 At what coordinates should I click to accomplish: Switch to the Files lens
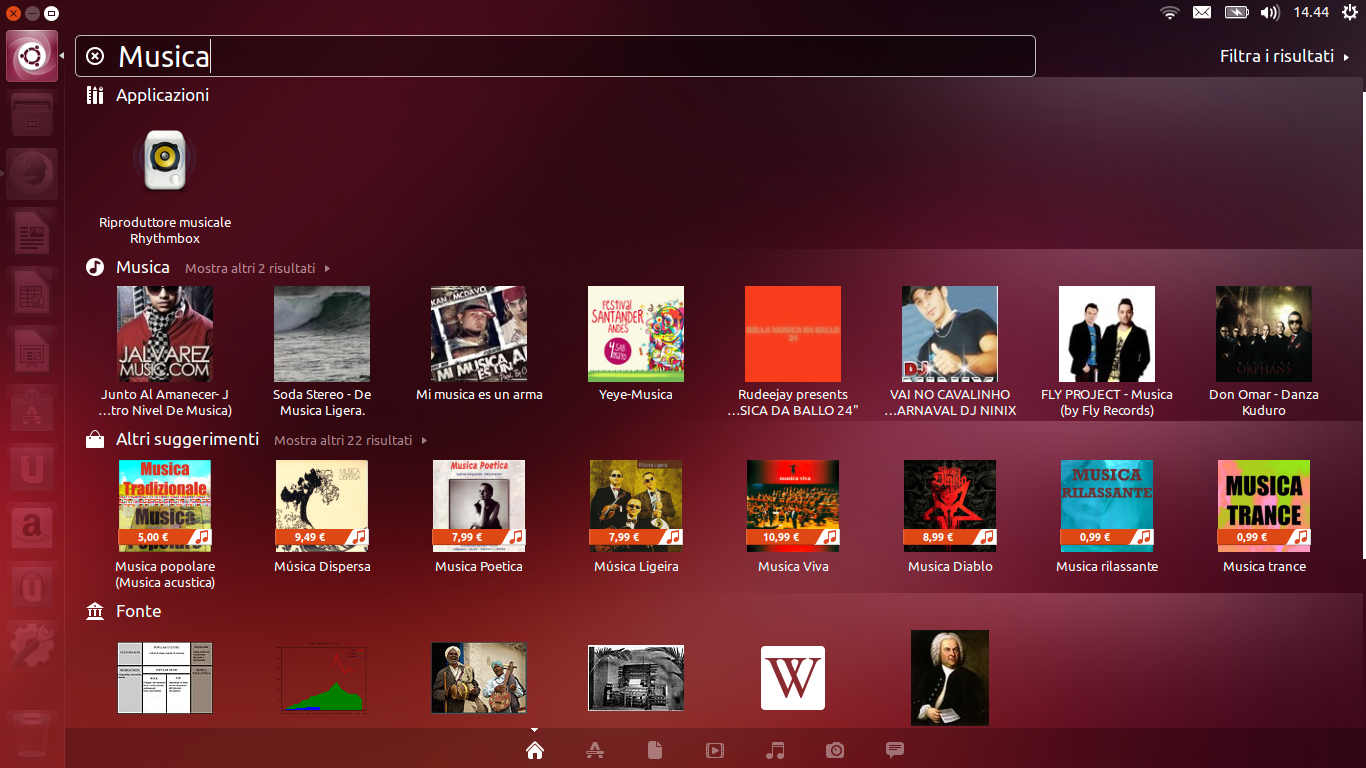pyautogui.click(x=655, y=750)
